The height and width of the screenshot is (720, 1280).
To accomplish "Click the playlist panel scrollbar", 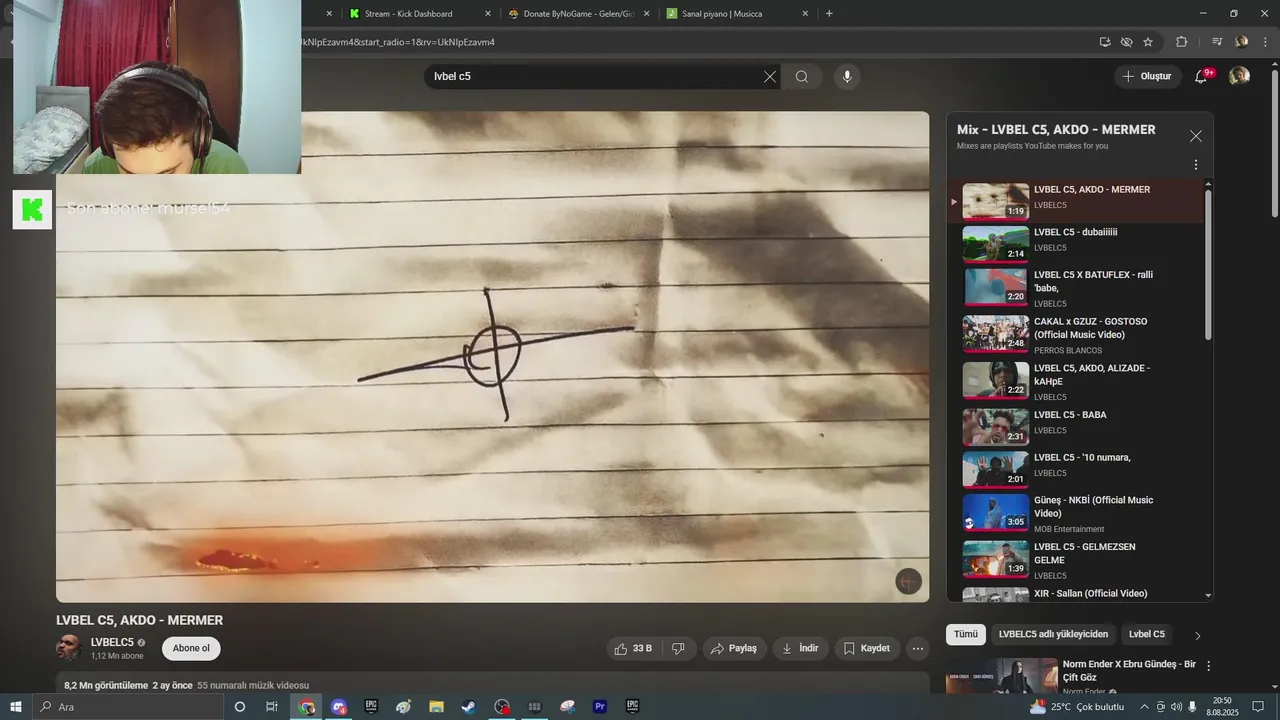I will click(1208, 264).
